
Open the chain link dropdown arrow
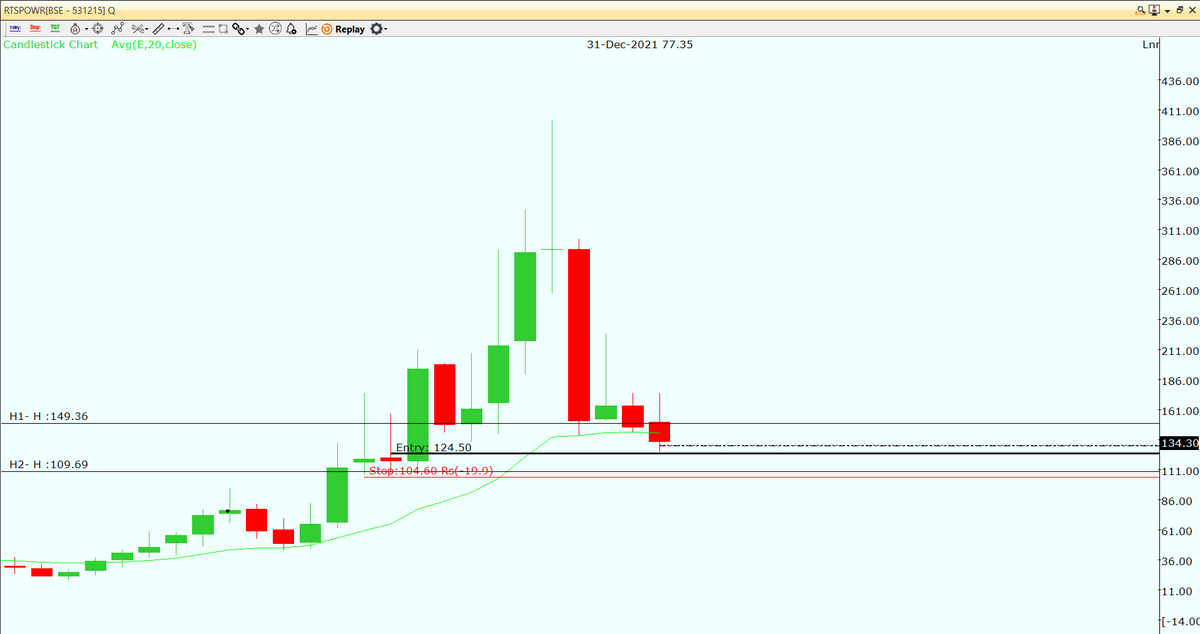point(248,29)
